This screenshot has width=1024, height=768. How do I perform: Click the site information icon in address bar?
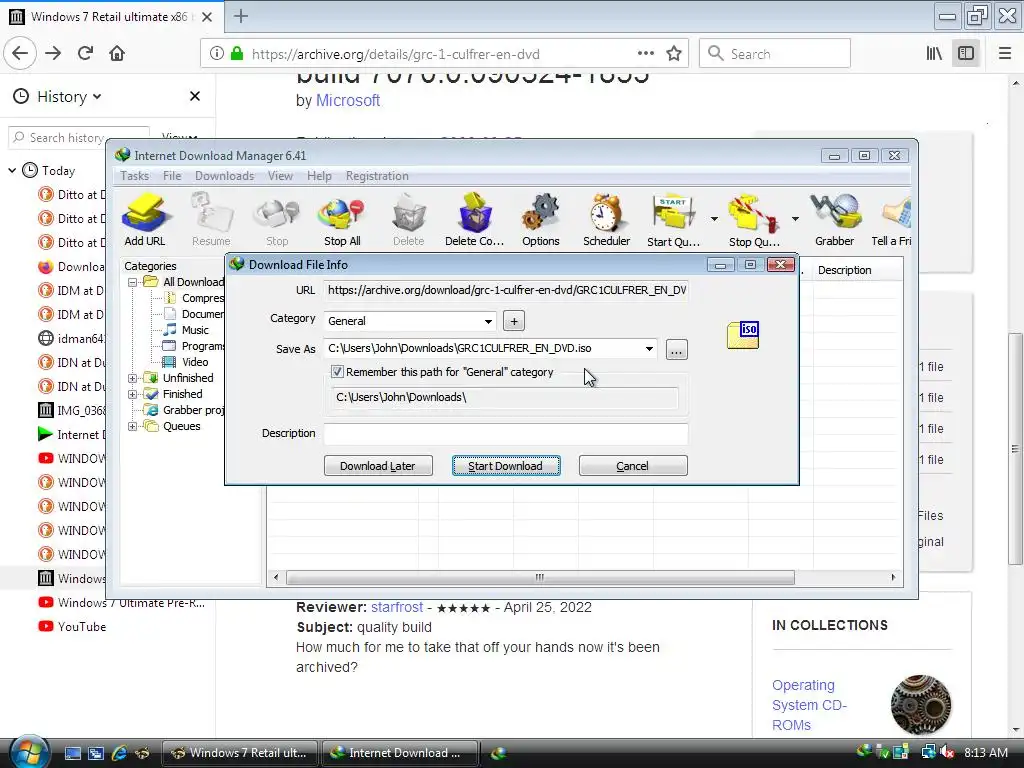(216, 54)
